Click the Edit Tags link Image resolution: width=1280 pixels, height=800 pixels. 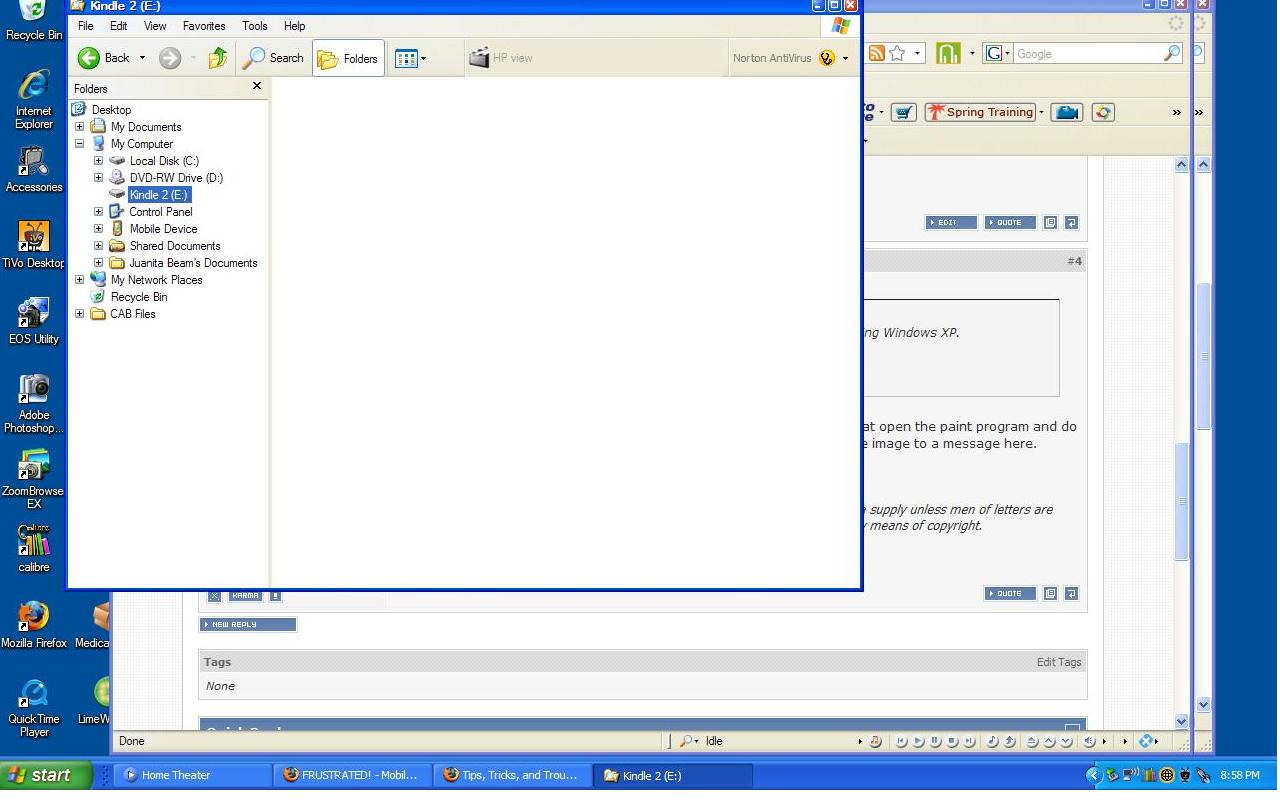tap(1059, 662)
